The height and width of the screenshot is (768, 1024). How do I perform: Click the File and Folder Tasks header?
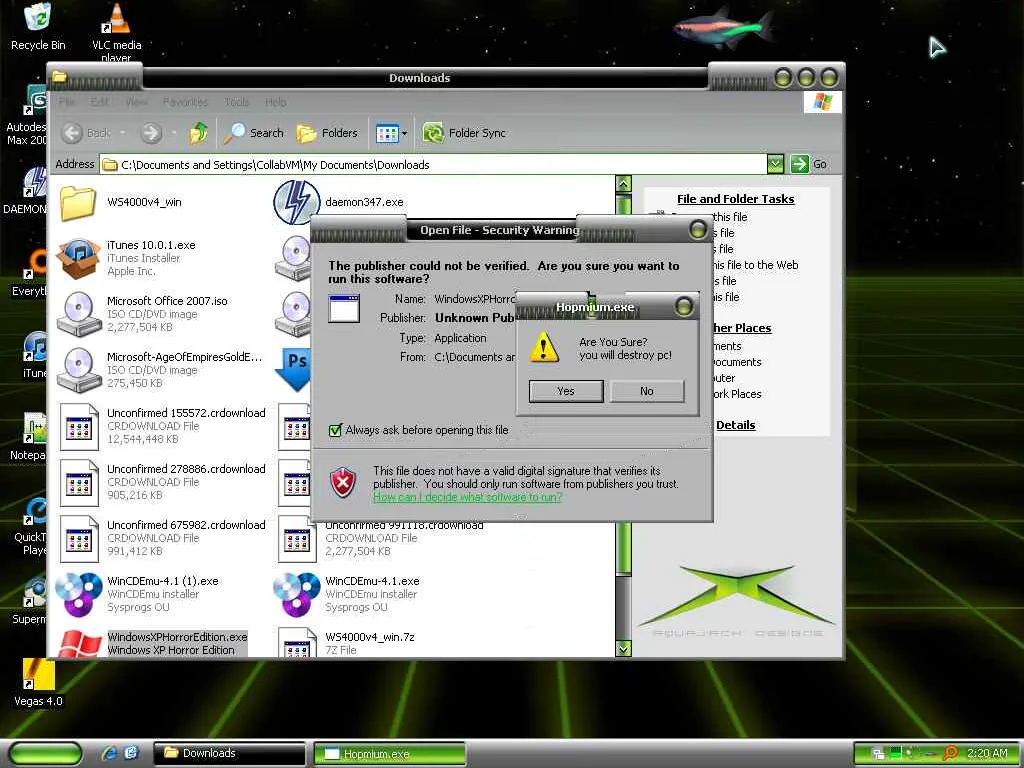735,199
